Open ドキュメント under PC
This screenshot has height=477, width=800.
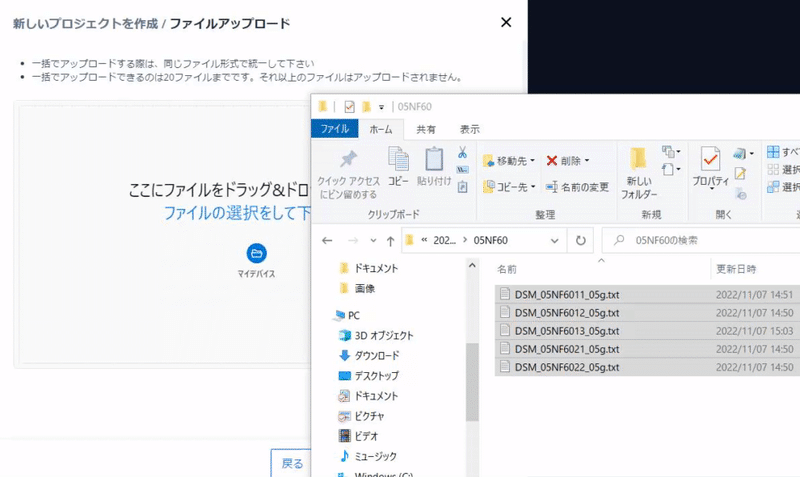368,396
